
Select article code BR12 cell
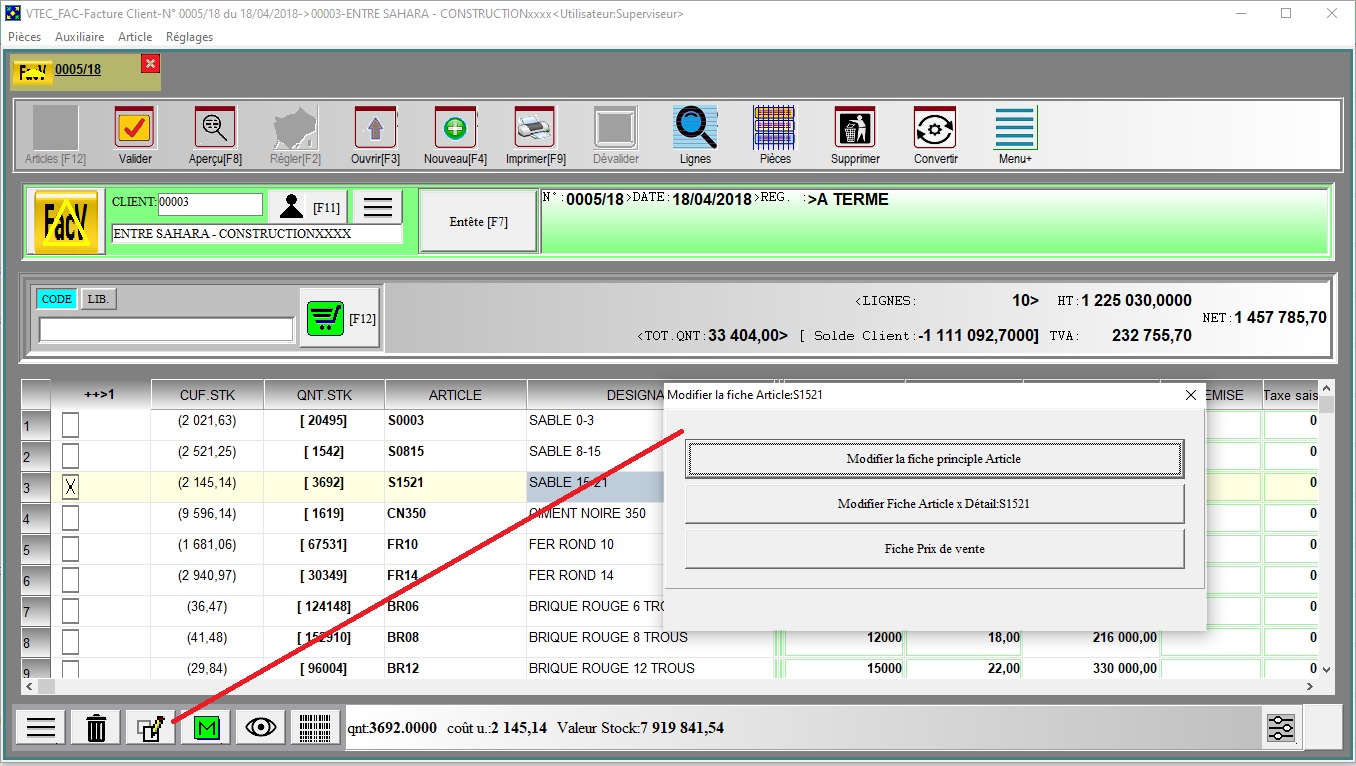455,669
